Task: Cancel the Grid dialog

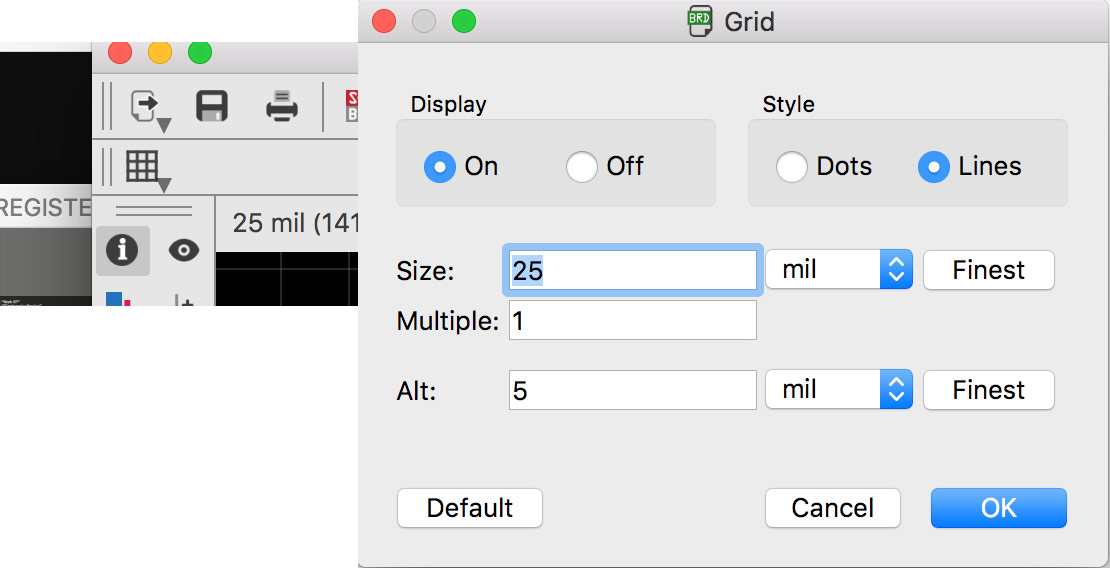Action: coord(832,508)
